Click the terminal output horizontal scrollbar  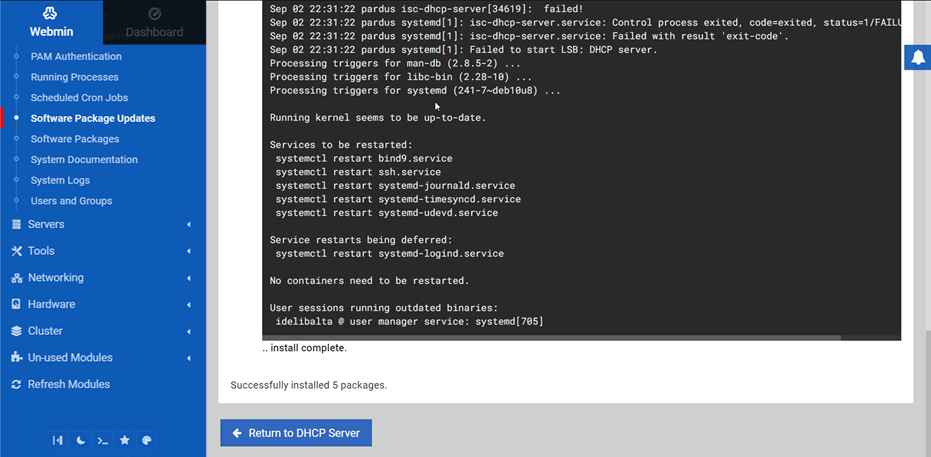550,337
